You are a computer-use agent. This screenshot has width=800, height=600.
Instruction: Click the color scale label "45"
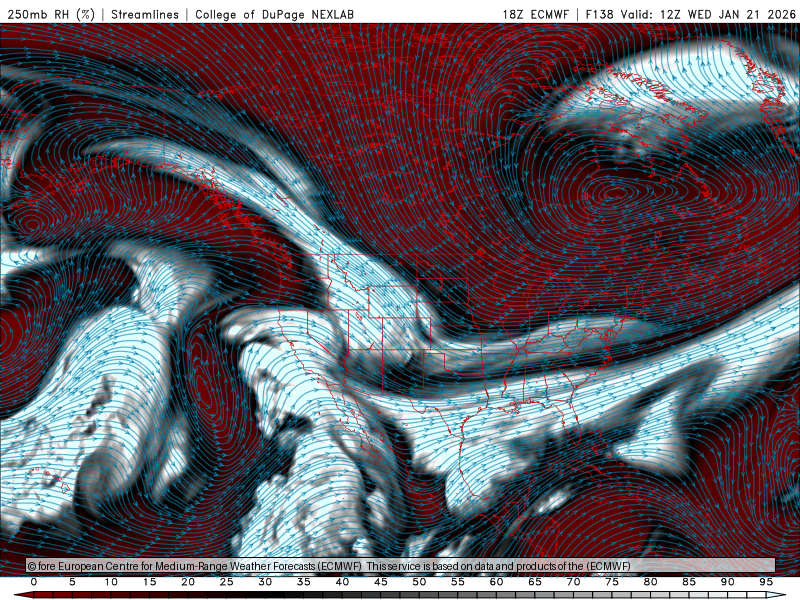click(x=381, y=582)
